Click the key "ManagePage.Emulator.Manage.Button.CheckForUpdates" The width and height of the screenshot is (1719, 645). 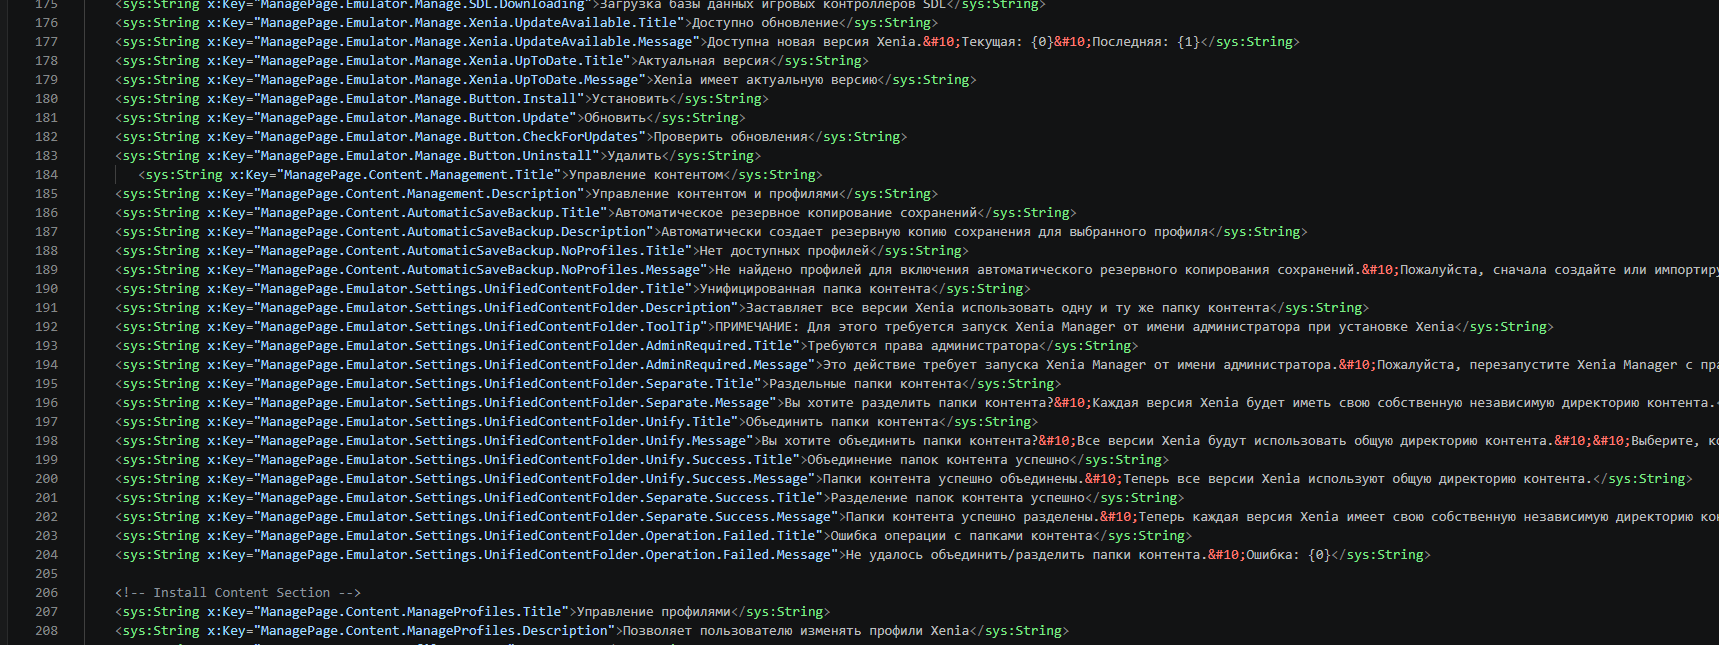click(450, 136)
